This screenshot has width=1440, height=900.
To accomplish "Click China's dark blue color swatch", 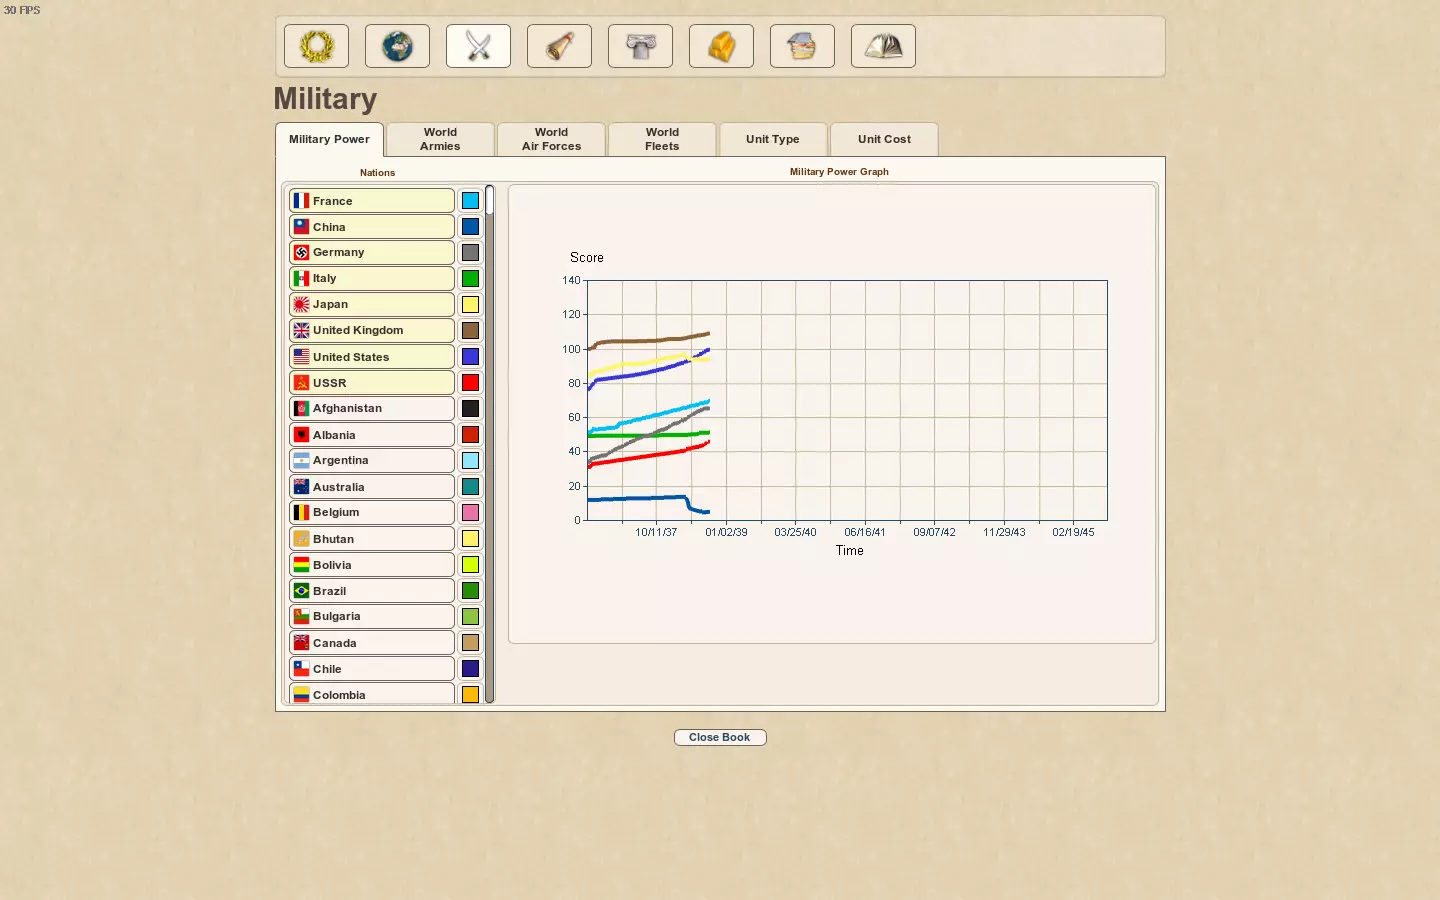I will pos(470,227).
